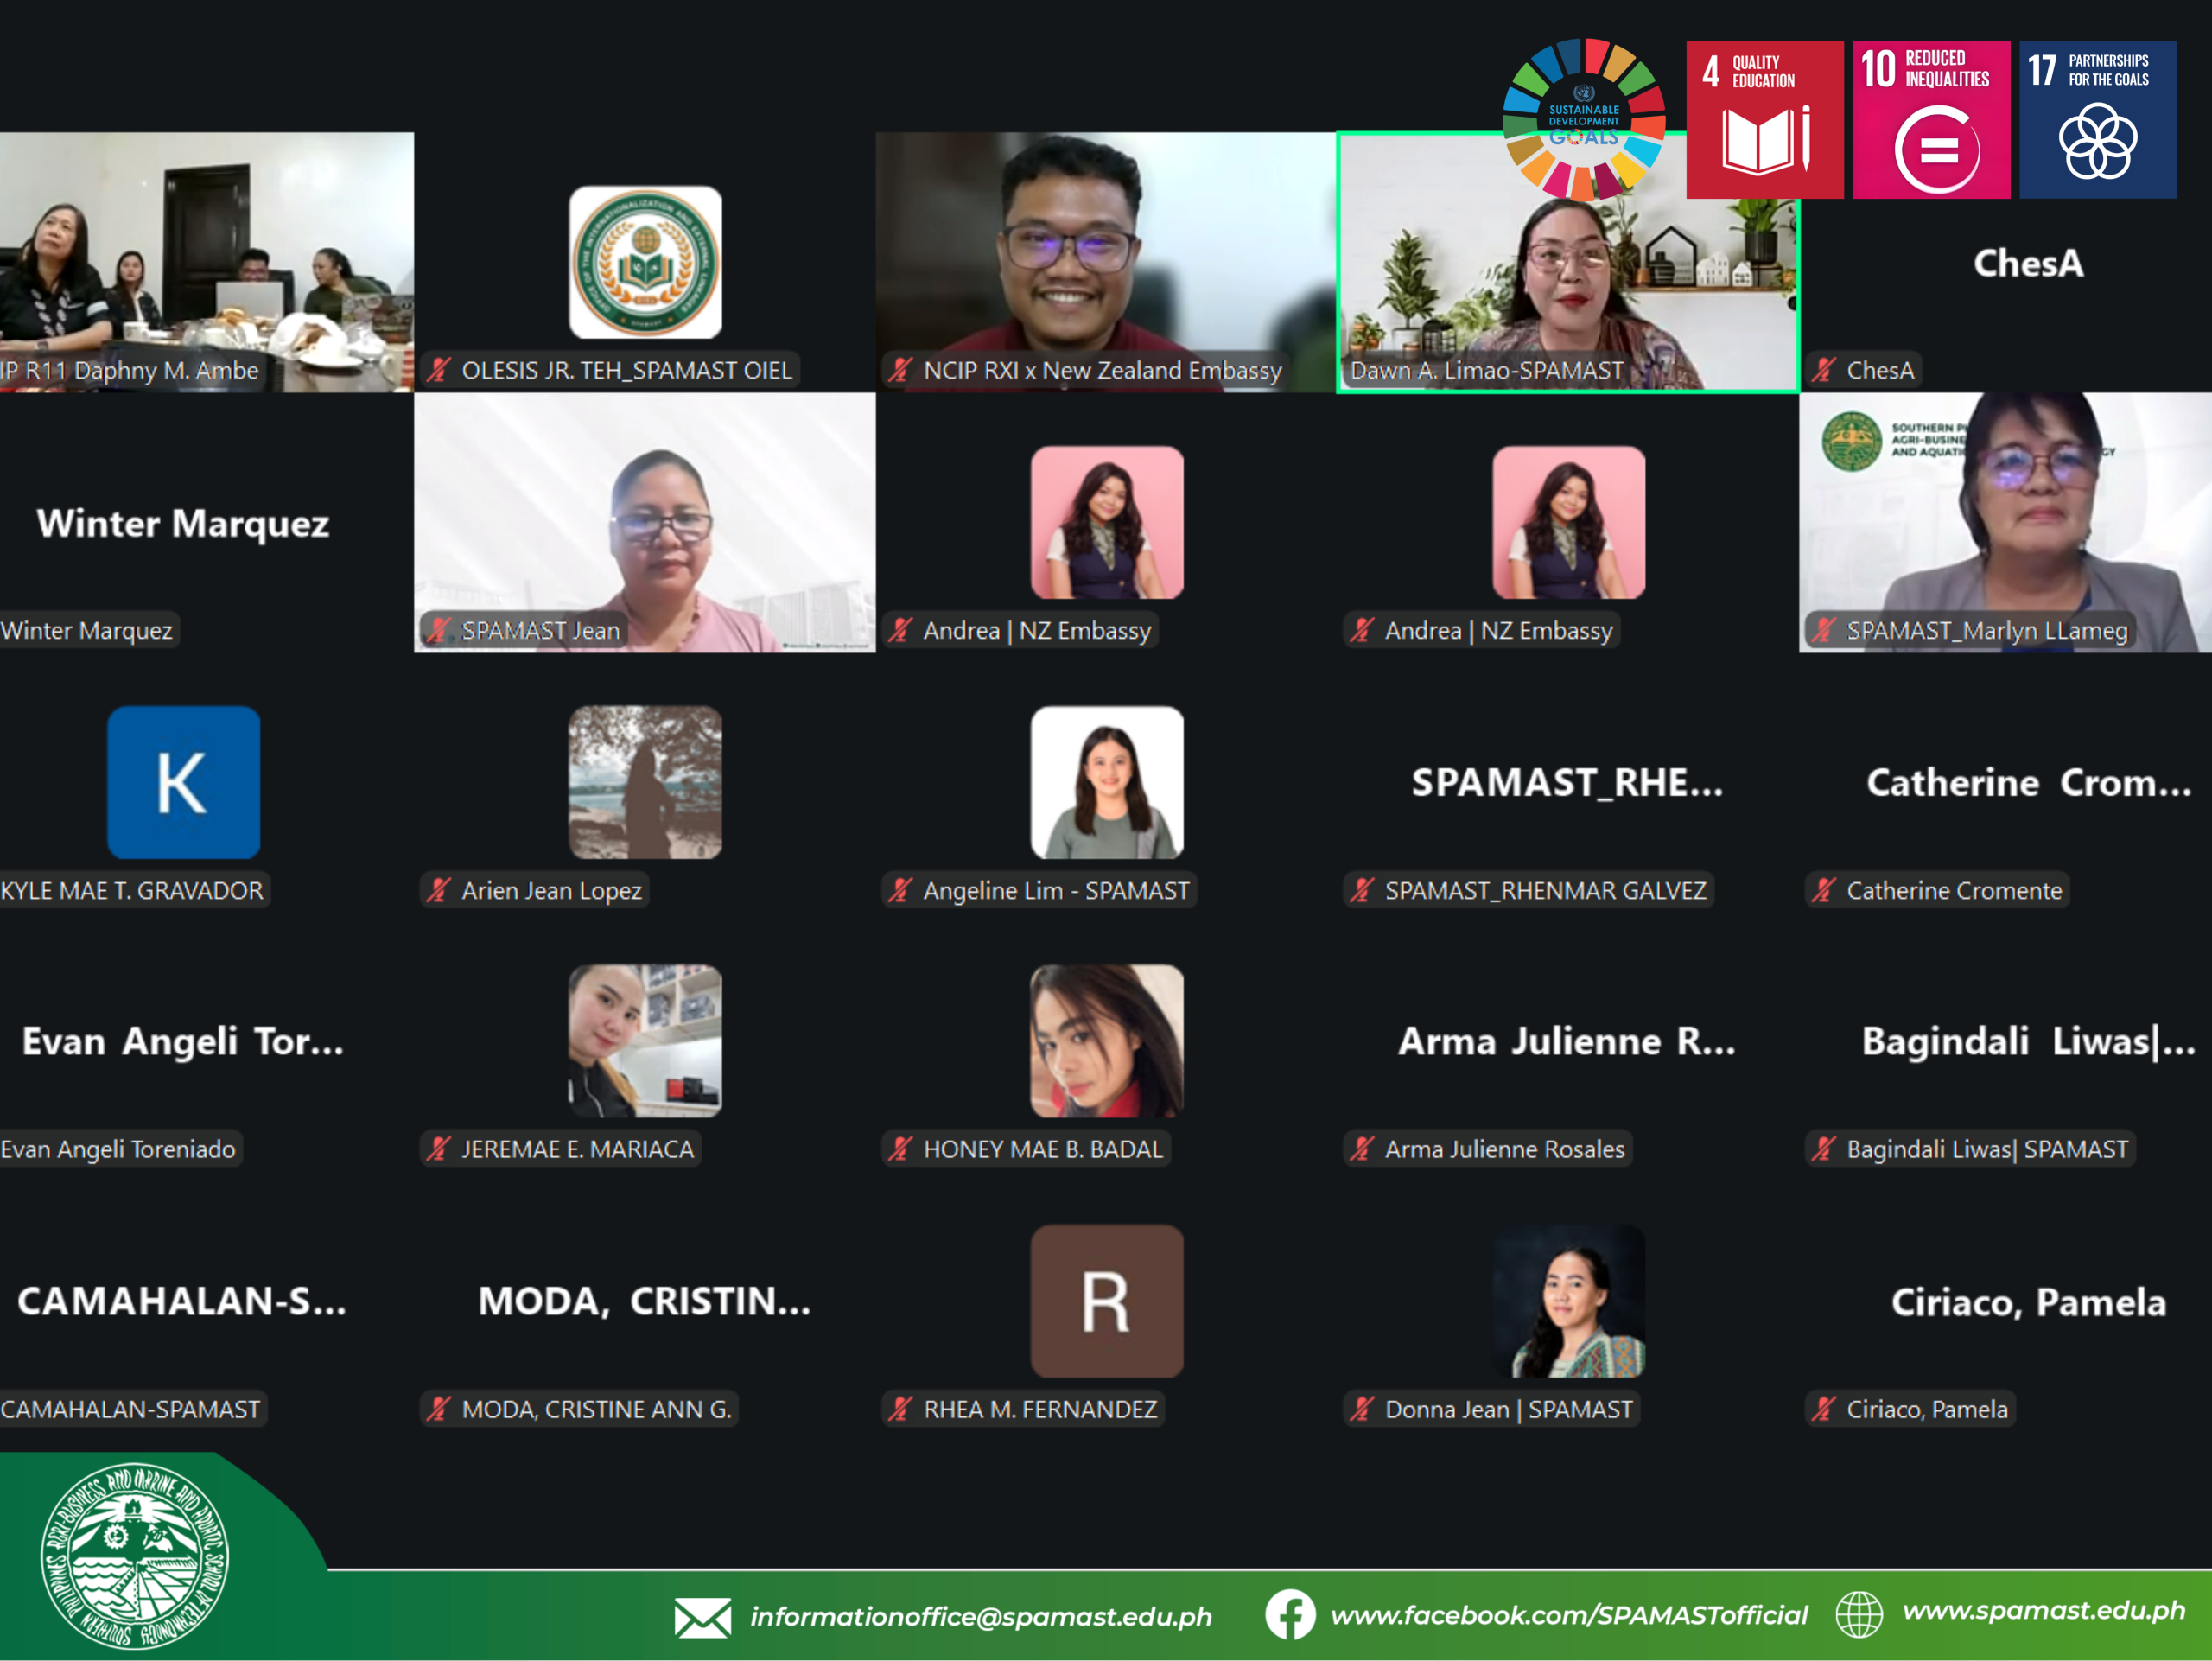Image resolution: width=2212 pixels, height=1661 pixels.
Task: Click the Sustainable Development Goals wheel logo
Action: point(1583,118)
